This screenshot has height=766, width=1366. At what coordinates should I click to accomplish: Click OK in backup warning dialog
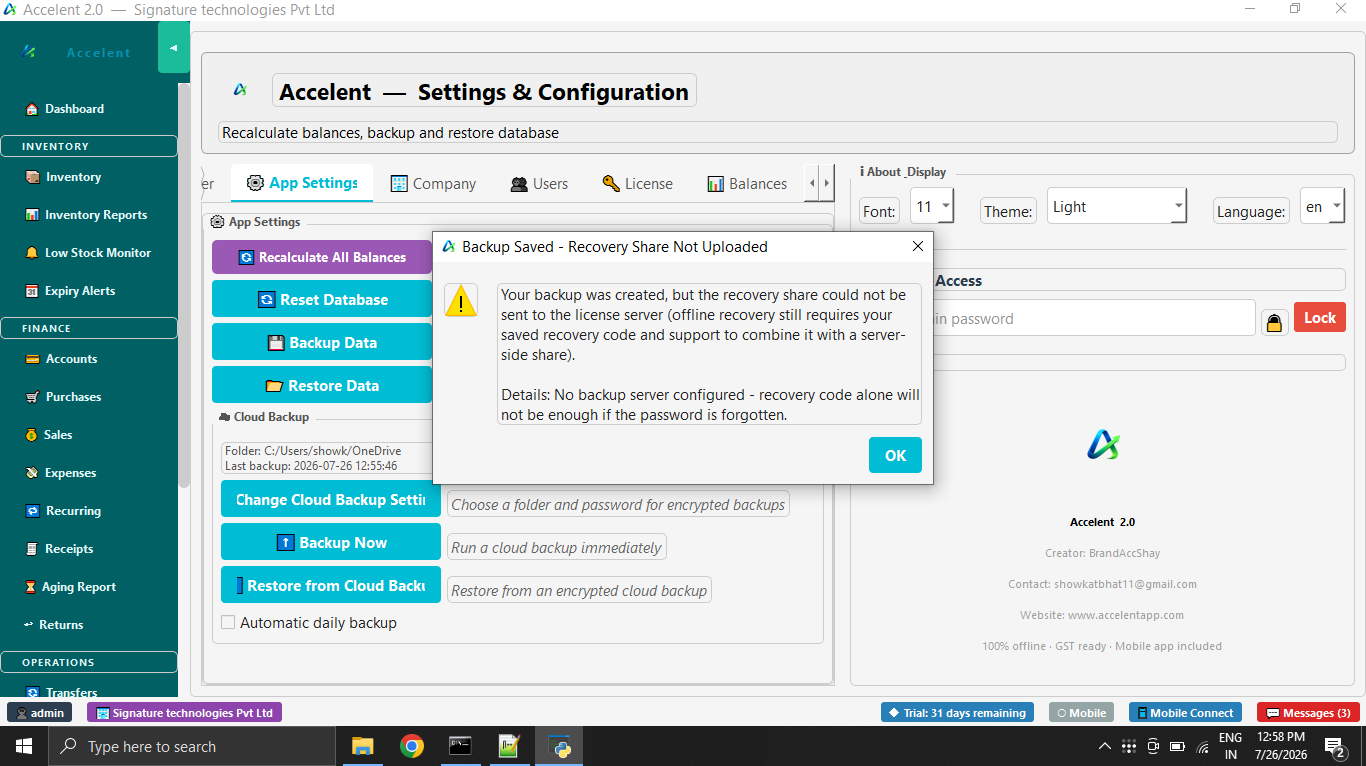pyautogui.click(x=895, y=455)
